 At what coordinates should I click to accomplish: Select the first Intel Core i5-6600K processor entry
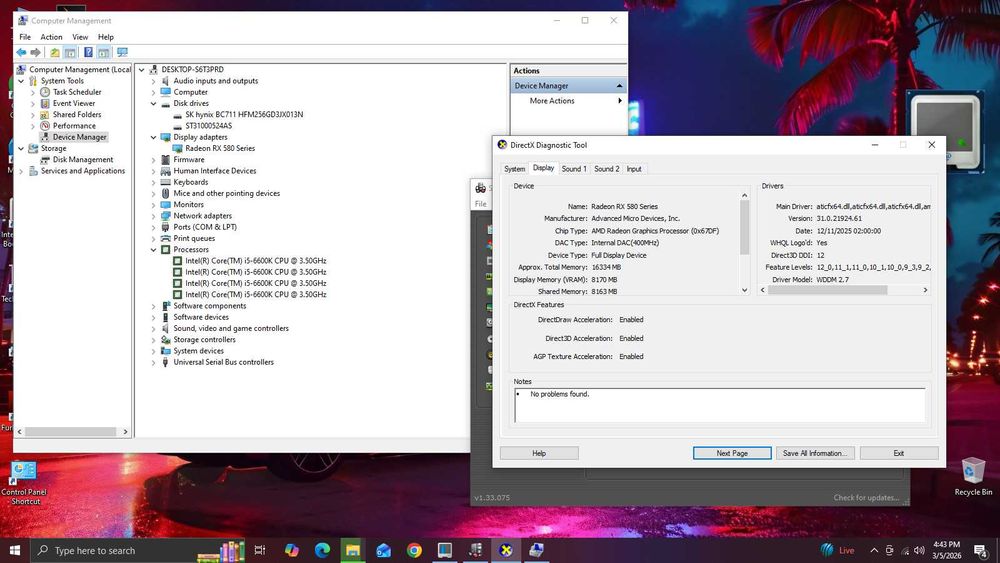256,261
